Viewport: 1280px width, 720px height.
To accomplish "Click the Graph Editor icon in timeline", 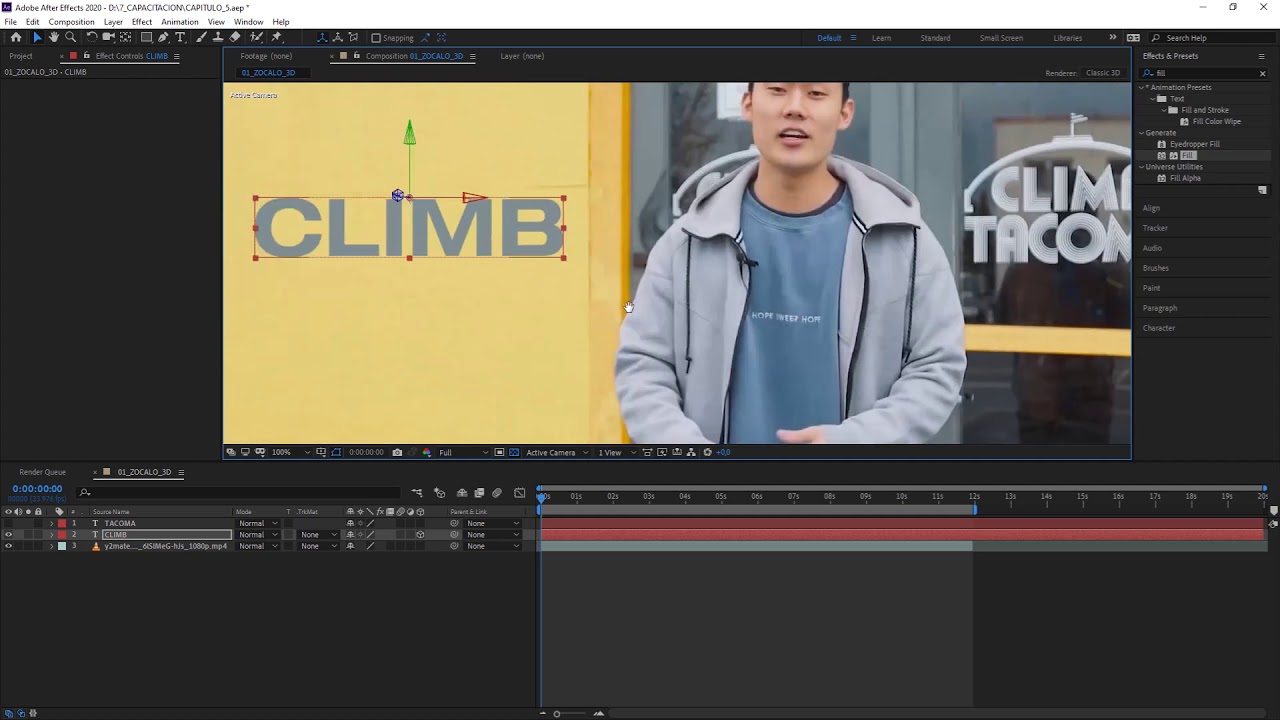I will [520, 493].
